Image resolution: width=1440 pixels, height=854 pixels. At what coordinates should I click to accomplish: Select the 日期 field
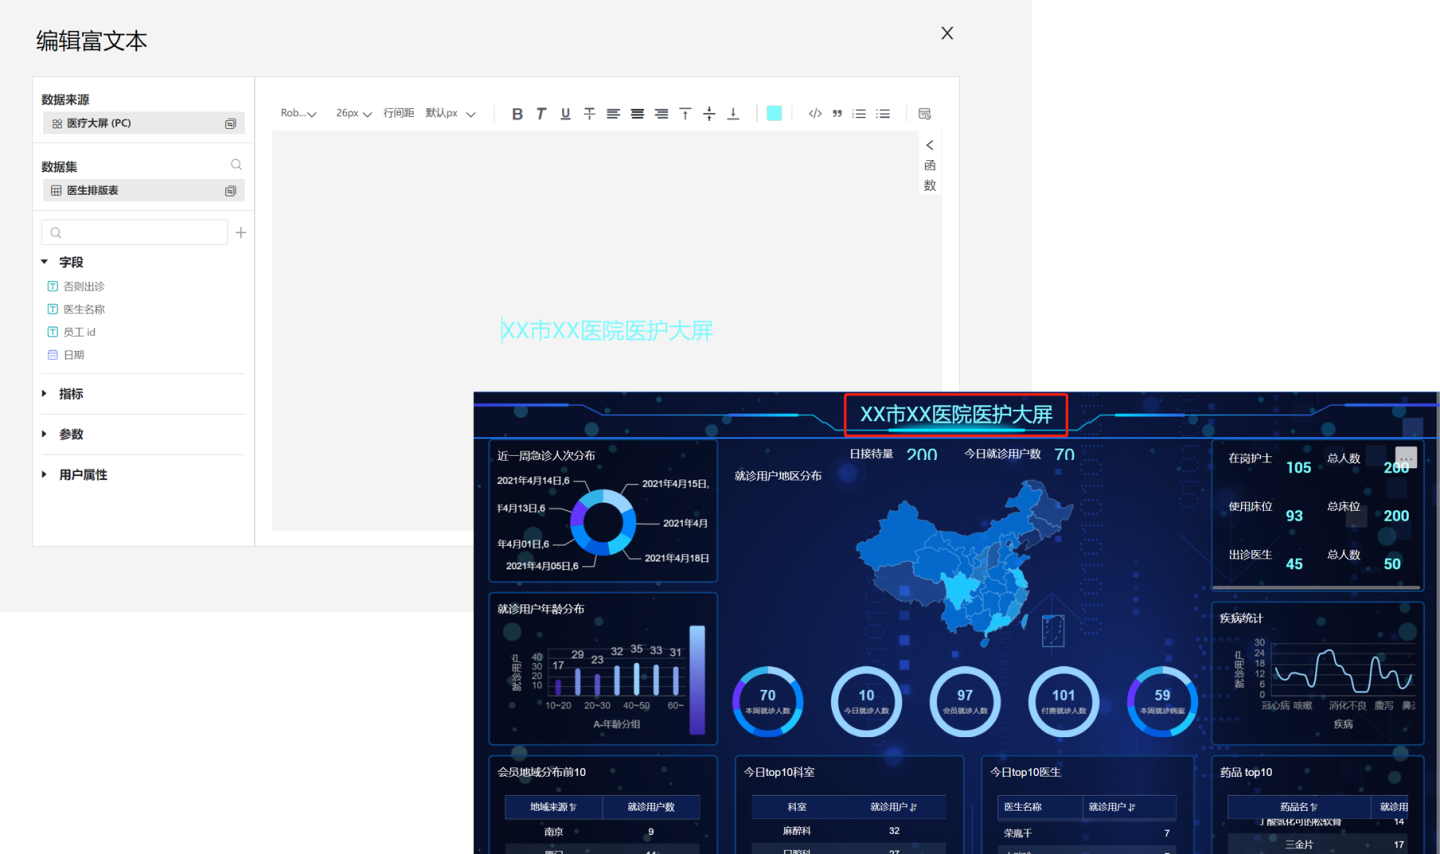(74, 355)
